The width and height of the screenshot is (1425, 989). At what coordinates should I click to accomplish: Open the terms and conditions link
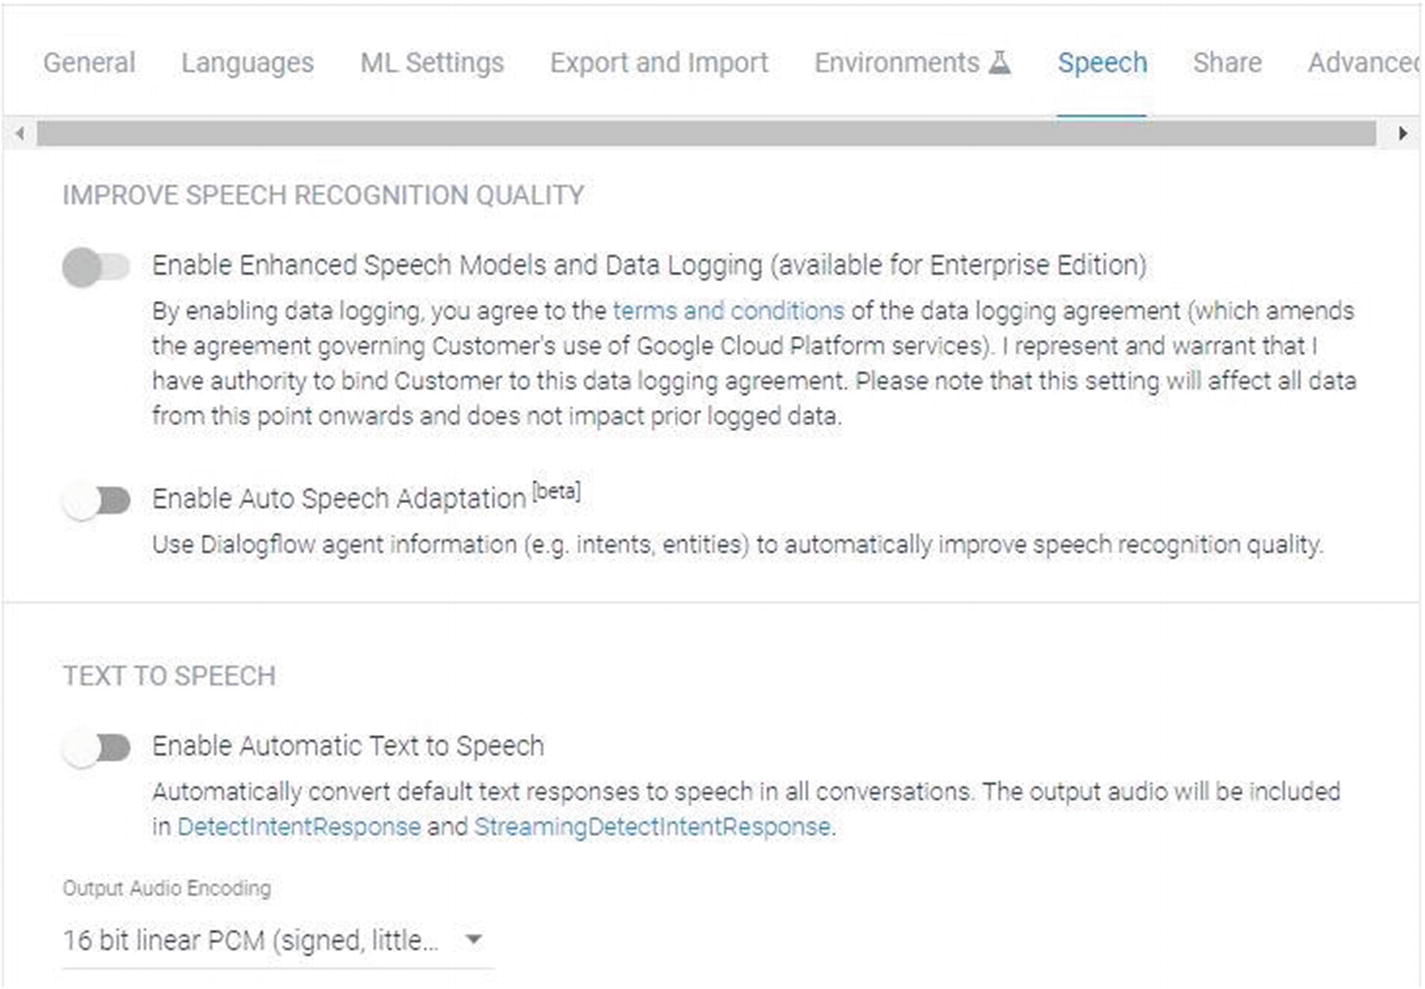(728, 311)
